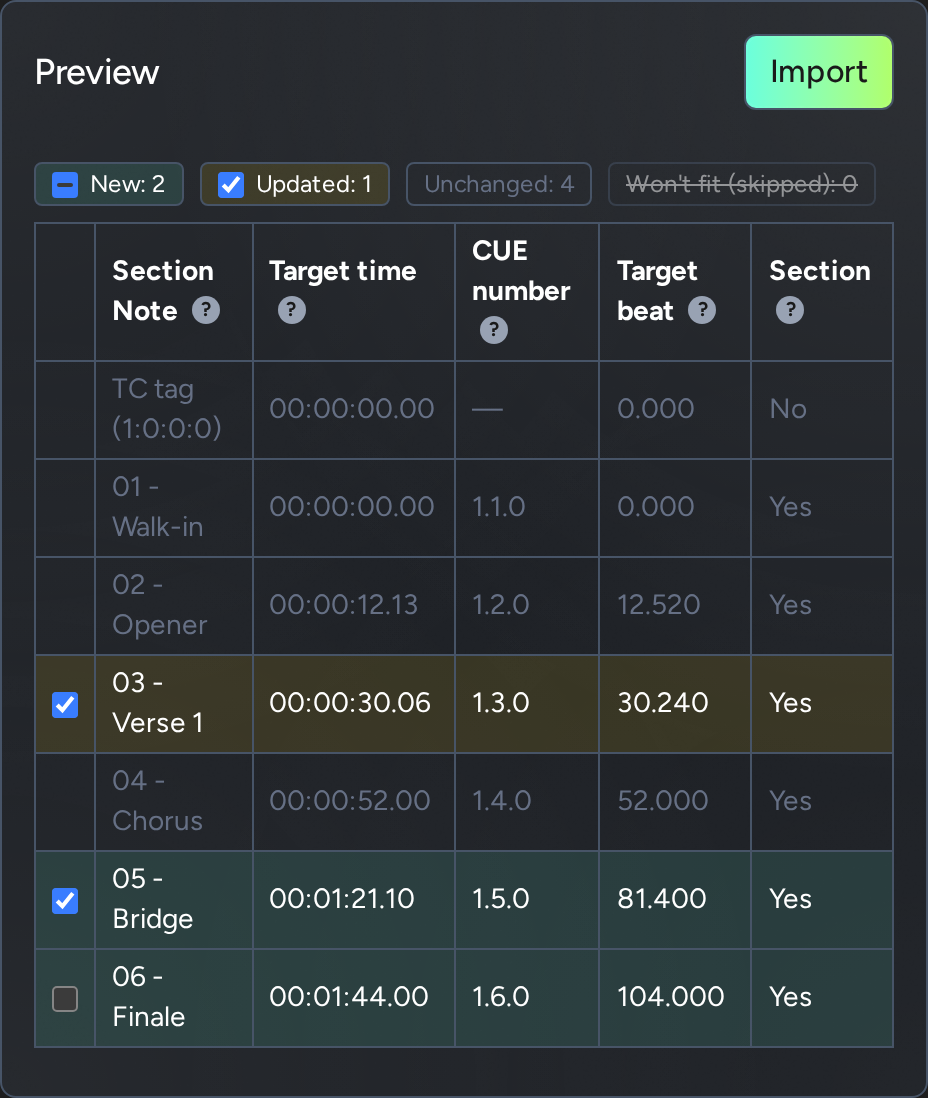Image resolution: width=928 pixels, height=1098 pixels.
Task: Click target beat 81.400
Action: [x=662, y=899]
